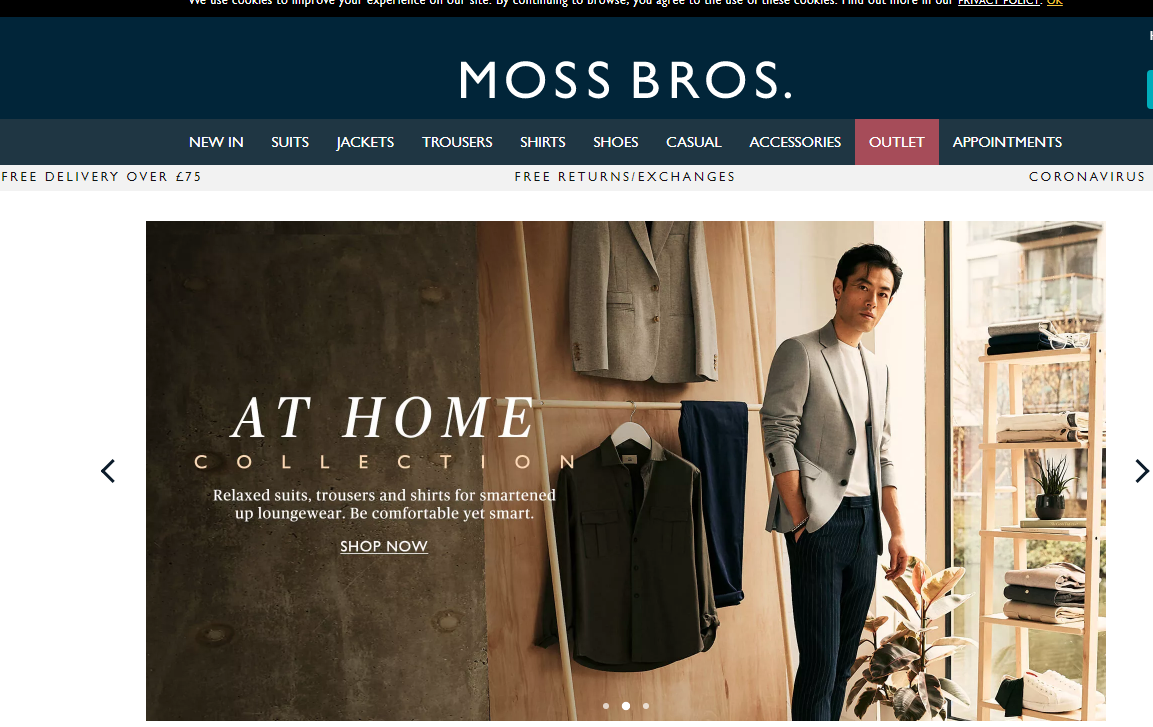1153x727 pixels.
Task: Open the Jackets menu
Action: click(x=365, y=142)
